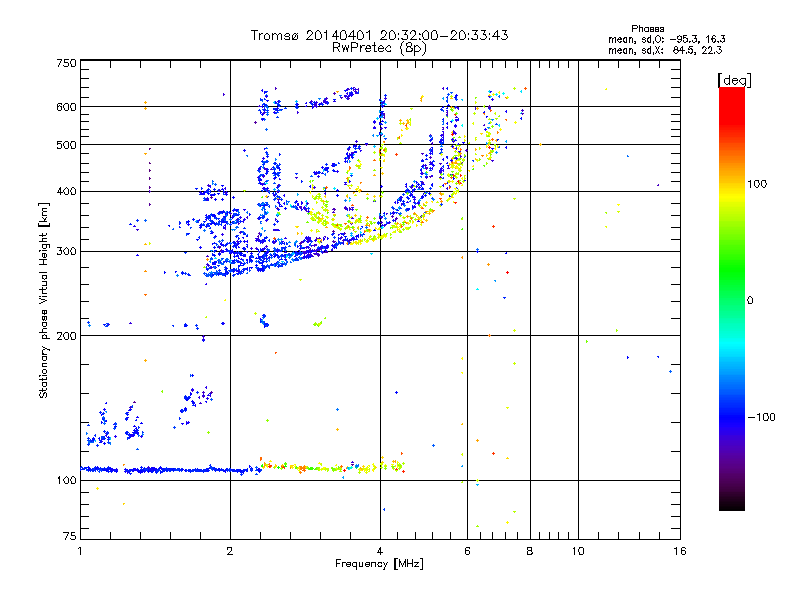
Task: Click the x-axis tick label '6'
Action: pyautogui.click(x=467, y=551)
